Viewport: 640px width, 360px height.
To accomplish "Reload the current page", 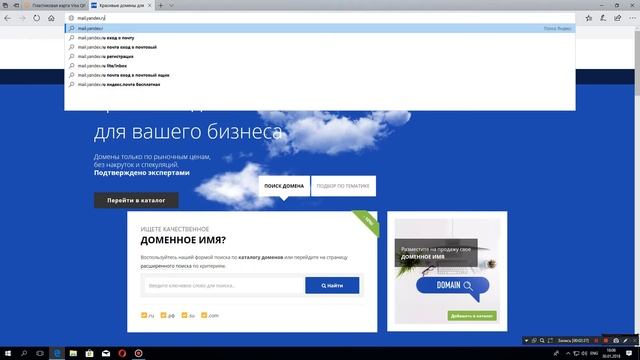I will pos(37,18).
